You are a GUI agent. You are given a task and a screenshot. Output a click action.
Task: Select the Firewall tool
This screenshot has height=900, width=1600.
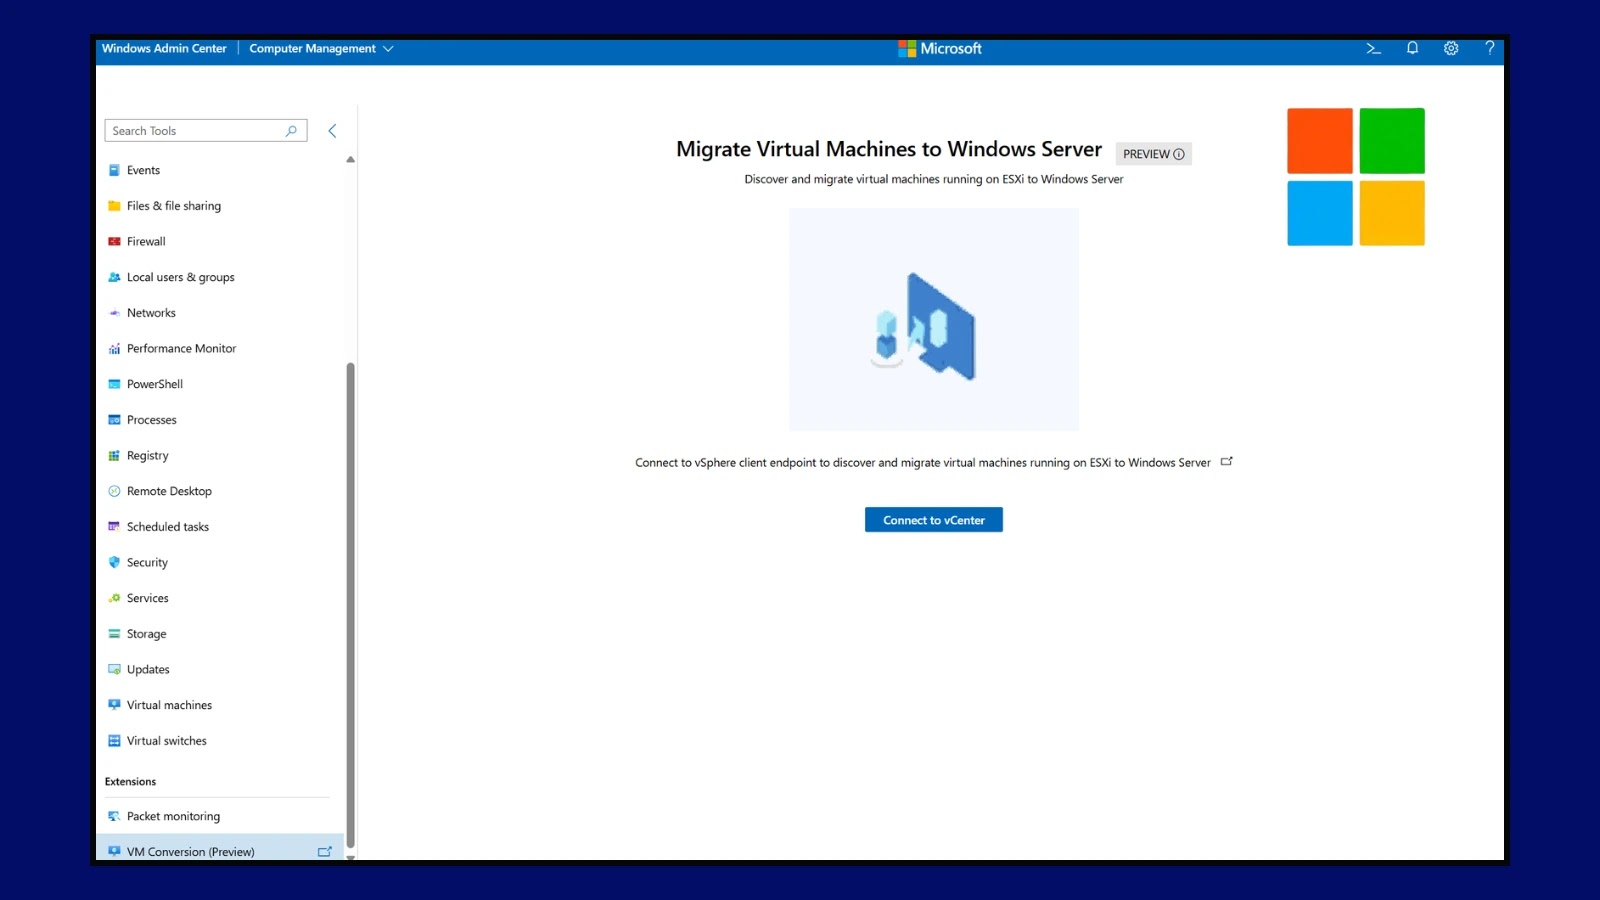point(146,241)
